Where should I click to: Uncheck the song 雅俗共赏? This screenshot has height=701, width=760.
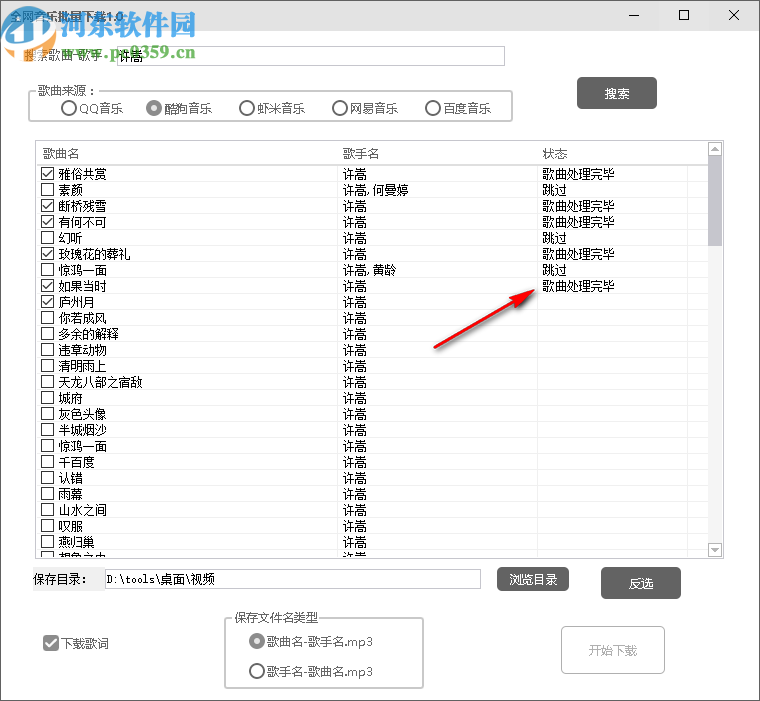click(48, 174)
